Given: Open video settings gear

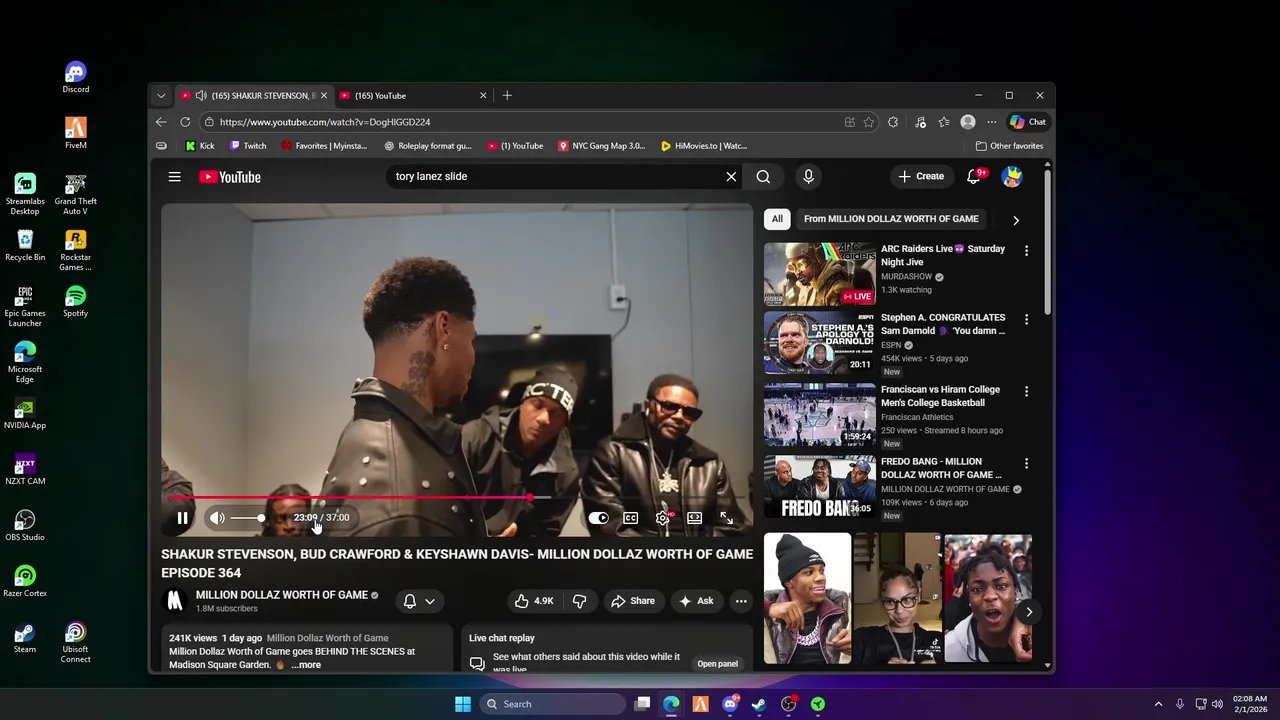Looking at the screenshot, I should click(x=662, y=518).
